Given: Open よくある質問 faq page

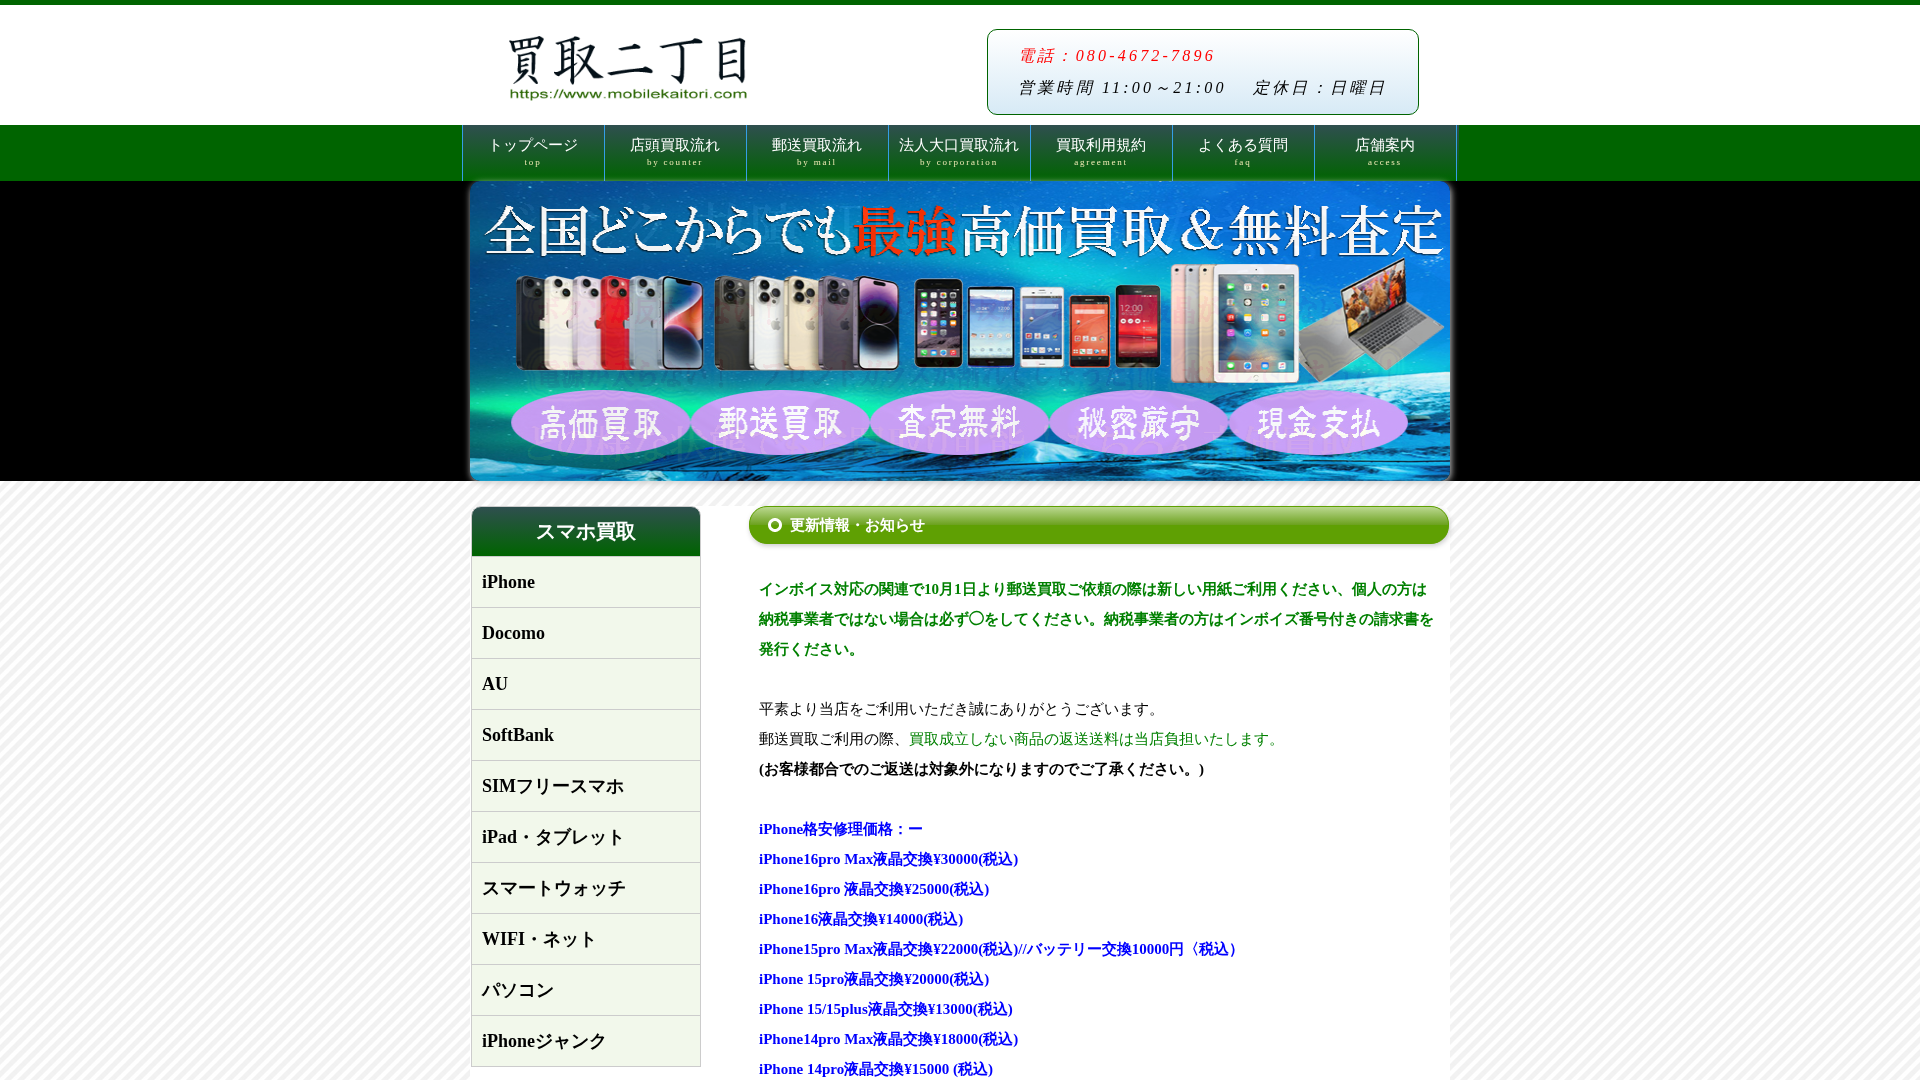Looking at the screenshot, I should [x=1243, y=153].
